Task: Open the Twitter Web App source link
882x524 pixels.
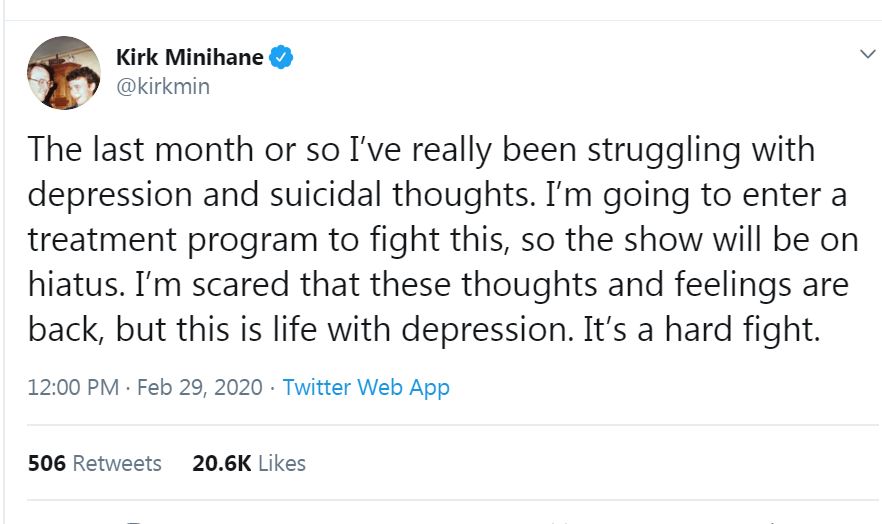Action: pos(366,388)
